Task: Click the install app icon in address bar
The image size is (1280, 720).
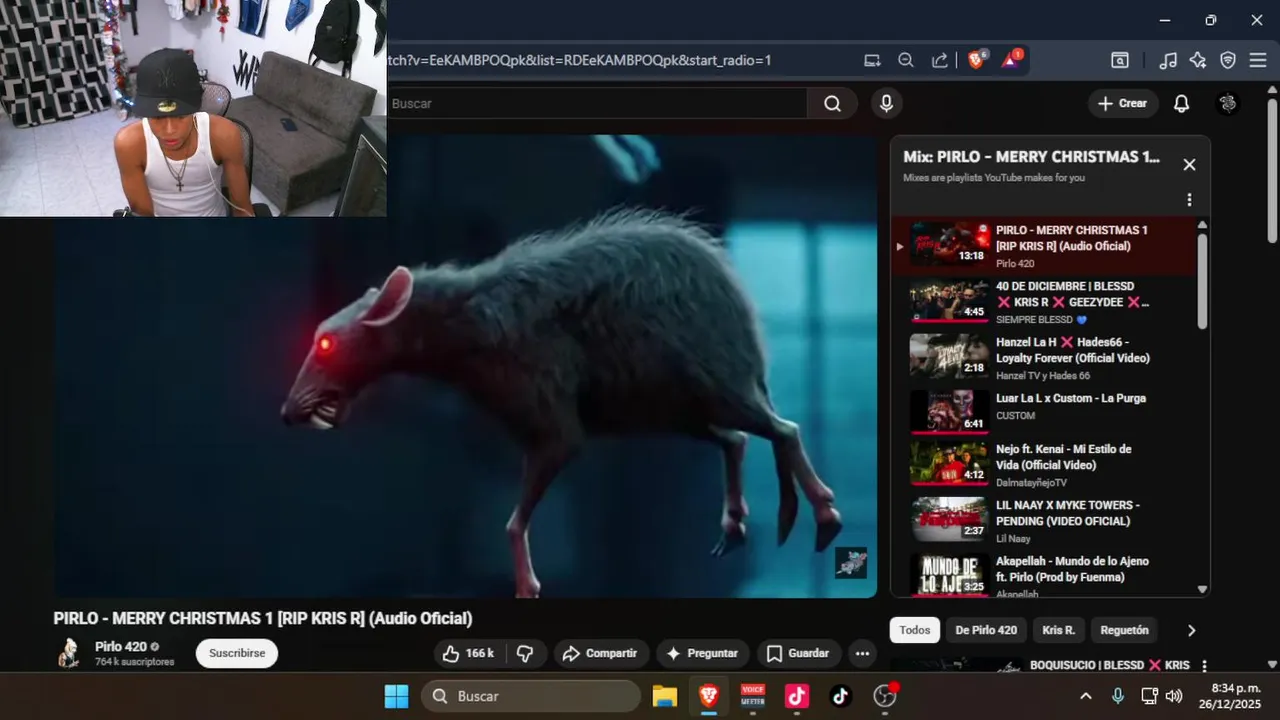Action: pos(873,60)
